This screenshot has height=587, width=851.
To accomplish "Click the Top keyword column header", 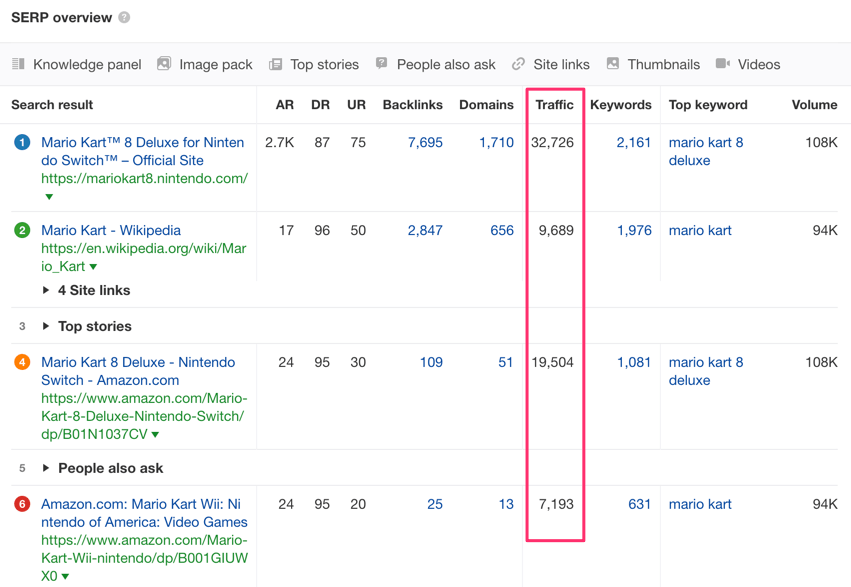I will [708, 105].
